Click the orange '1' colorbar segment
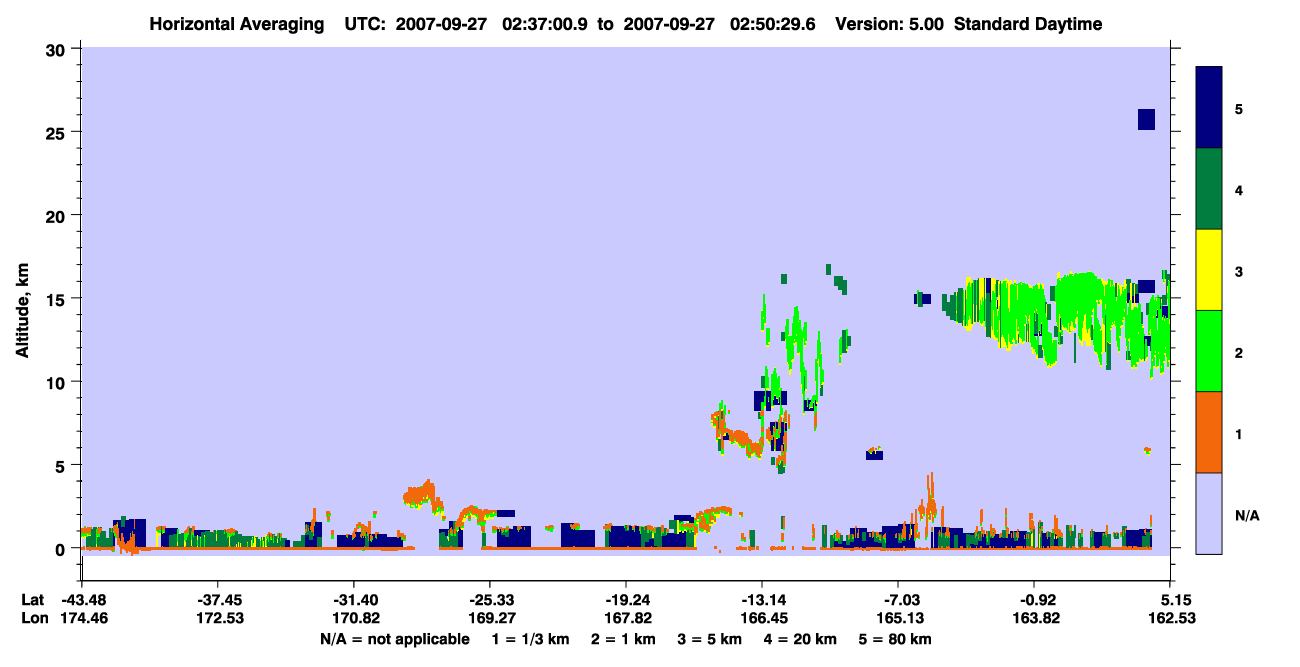 tap(1209, 432)
